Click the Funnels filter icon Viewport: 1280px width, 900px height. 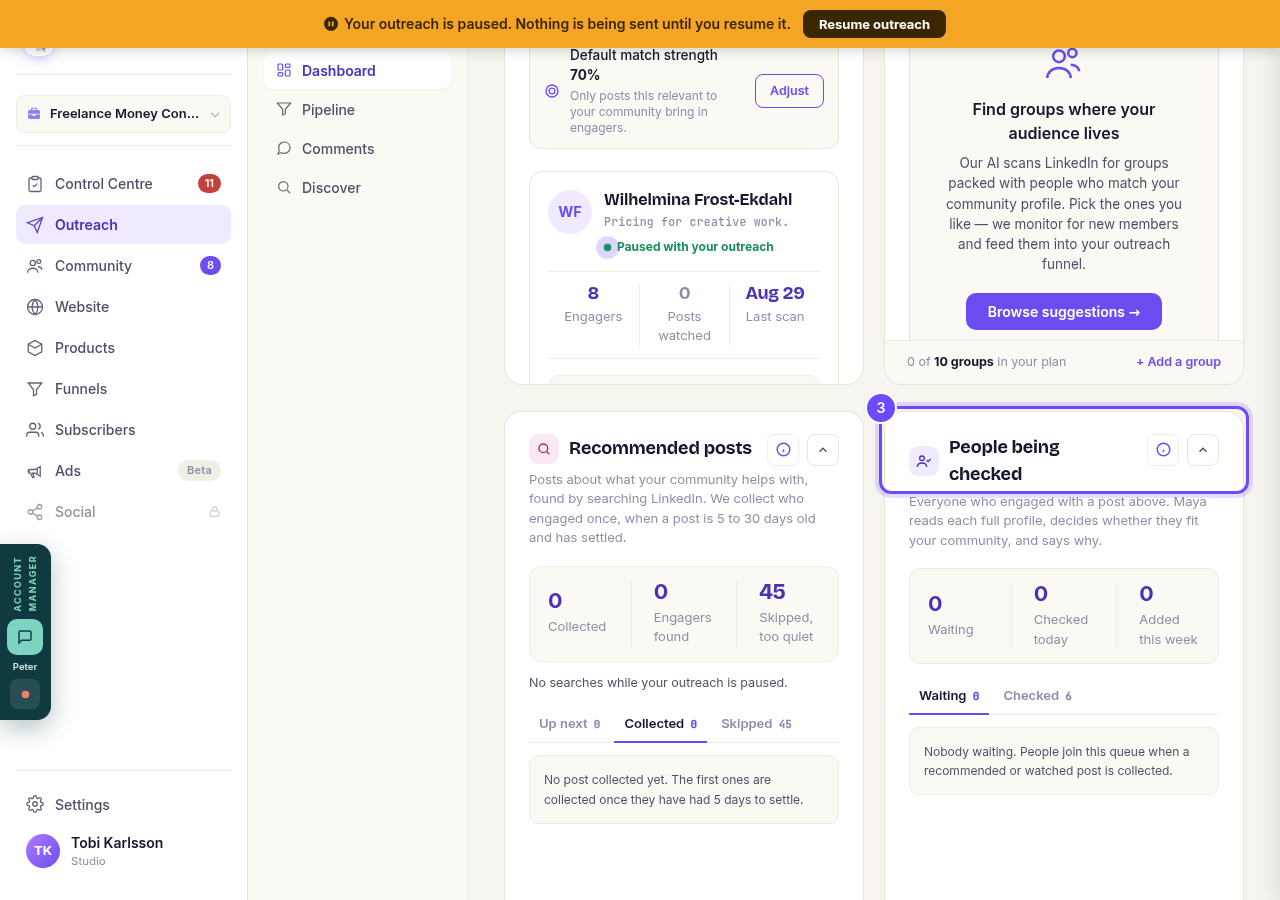[35, 389]
